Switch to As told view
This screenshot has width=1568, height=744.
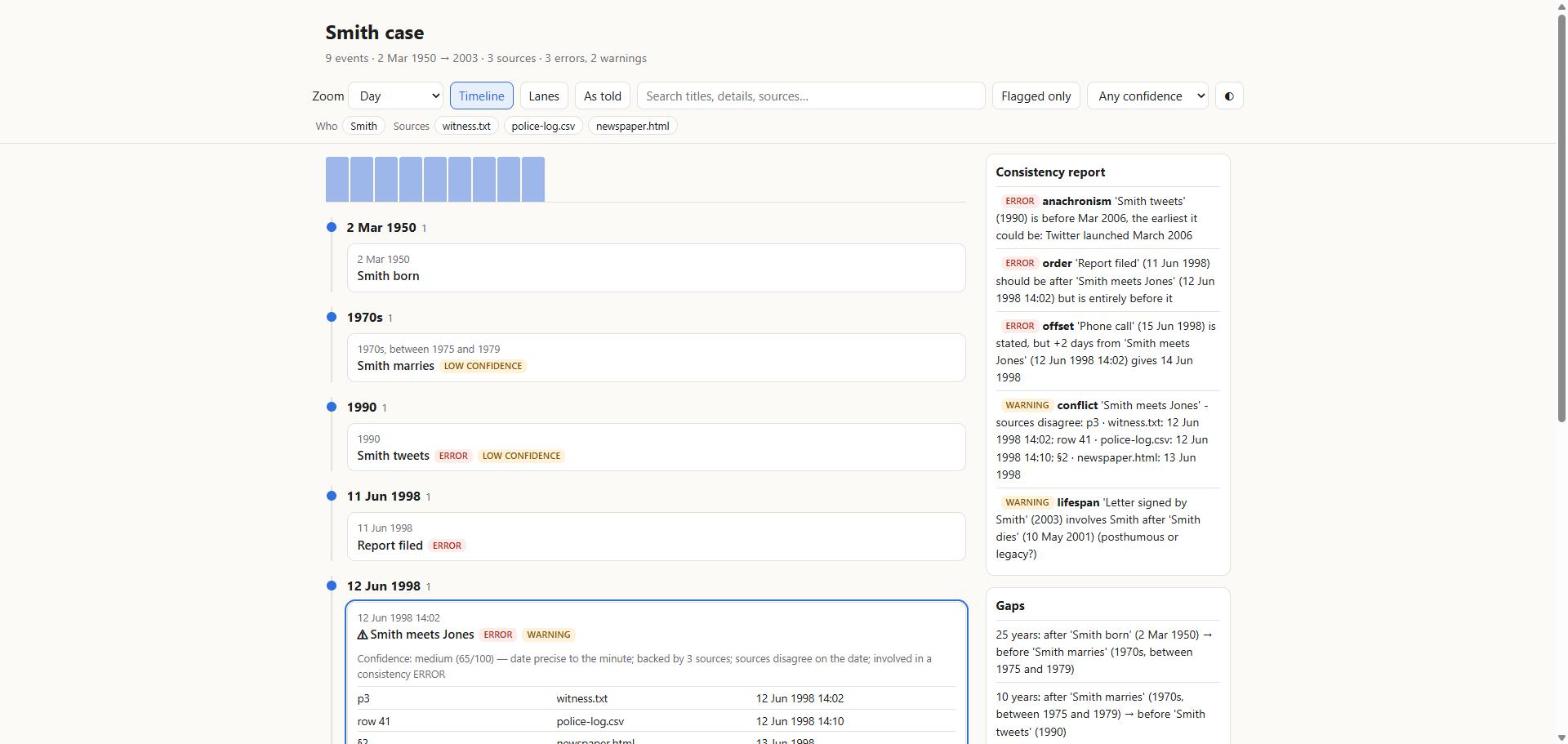(x=602, y=96)
